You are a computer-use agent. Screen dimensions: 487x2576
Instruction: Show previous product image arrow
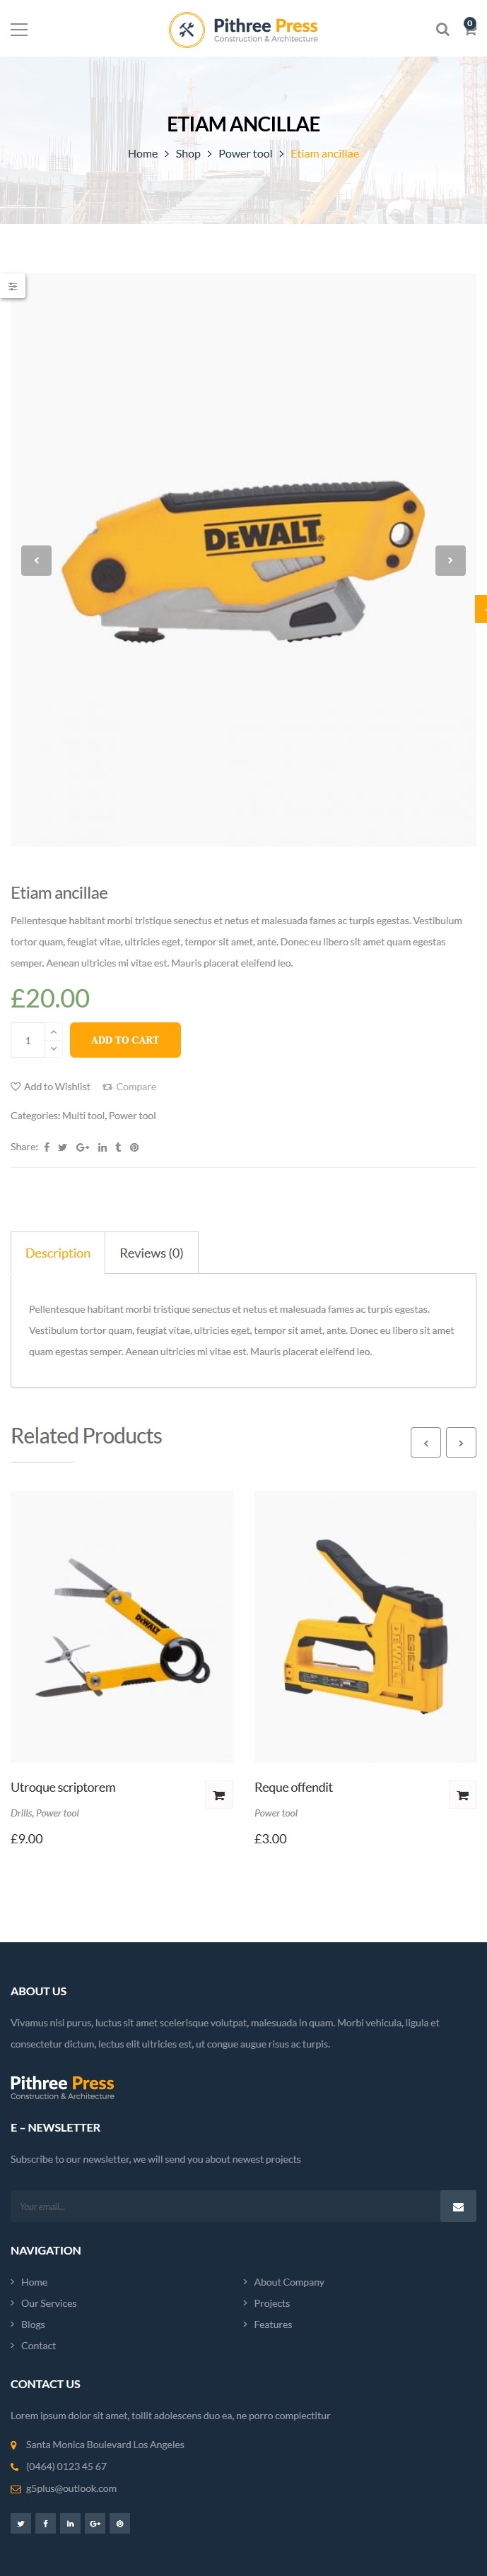pos(36,560)
